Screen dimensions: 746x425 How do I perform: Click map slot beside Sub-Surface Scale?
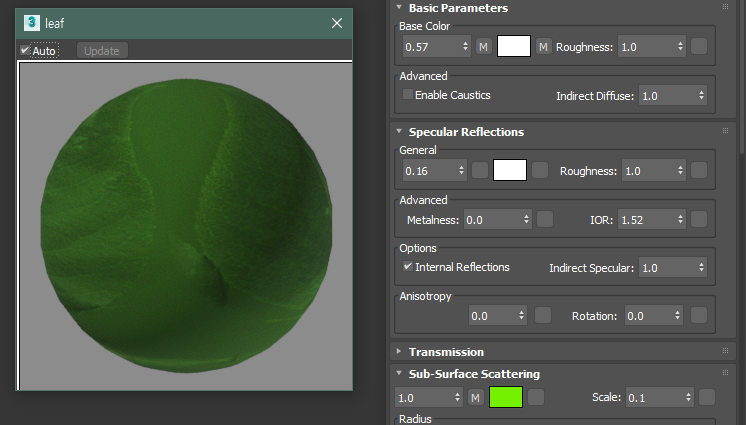pyautogui.click(x=707, y=398)
